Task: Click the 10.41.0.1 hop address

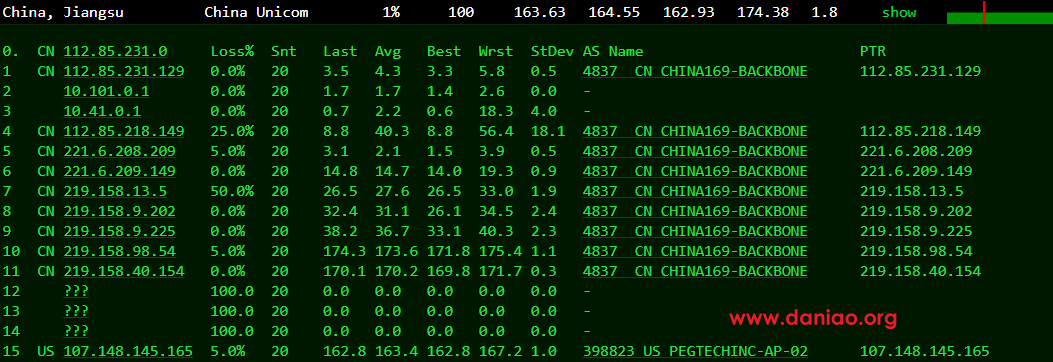Action: (102, 111)
